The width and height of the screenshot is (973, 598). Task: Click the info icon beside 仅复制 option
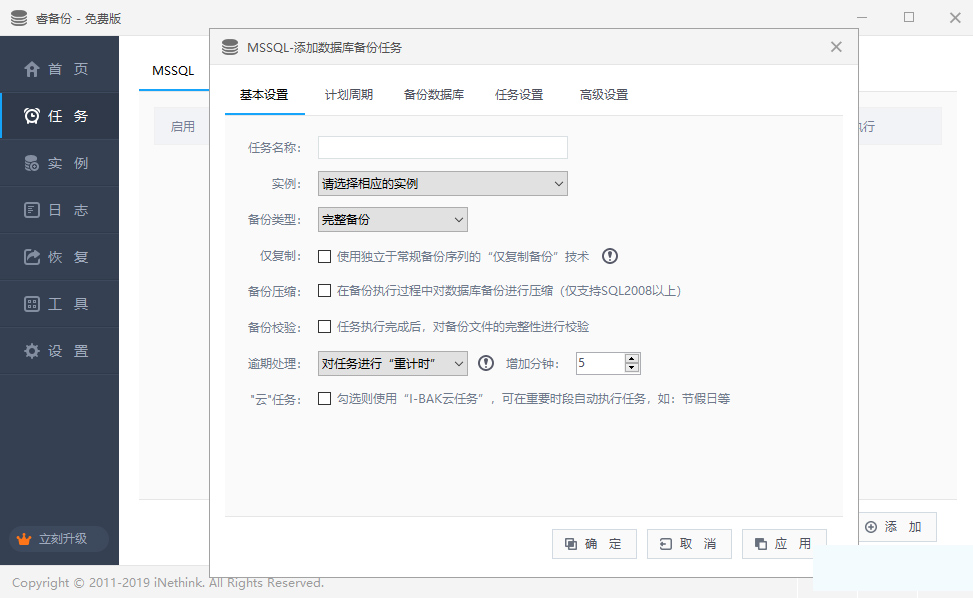pos(609,256)
